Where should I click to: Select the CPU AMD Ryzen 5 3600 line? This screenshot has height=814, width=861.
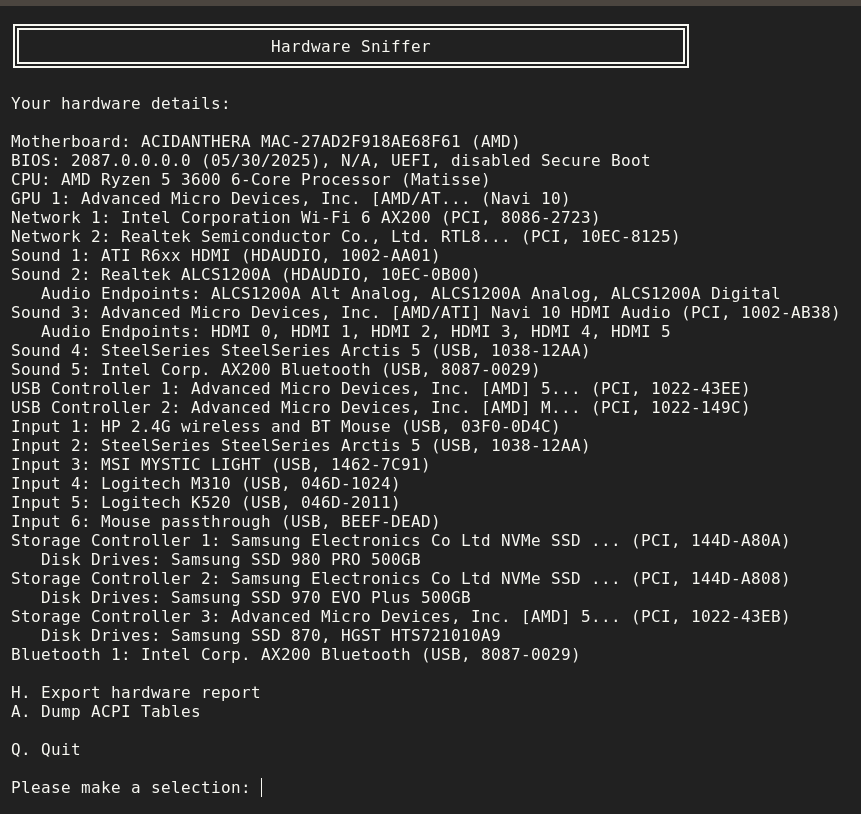pos(250,180)
